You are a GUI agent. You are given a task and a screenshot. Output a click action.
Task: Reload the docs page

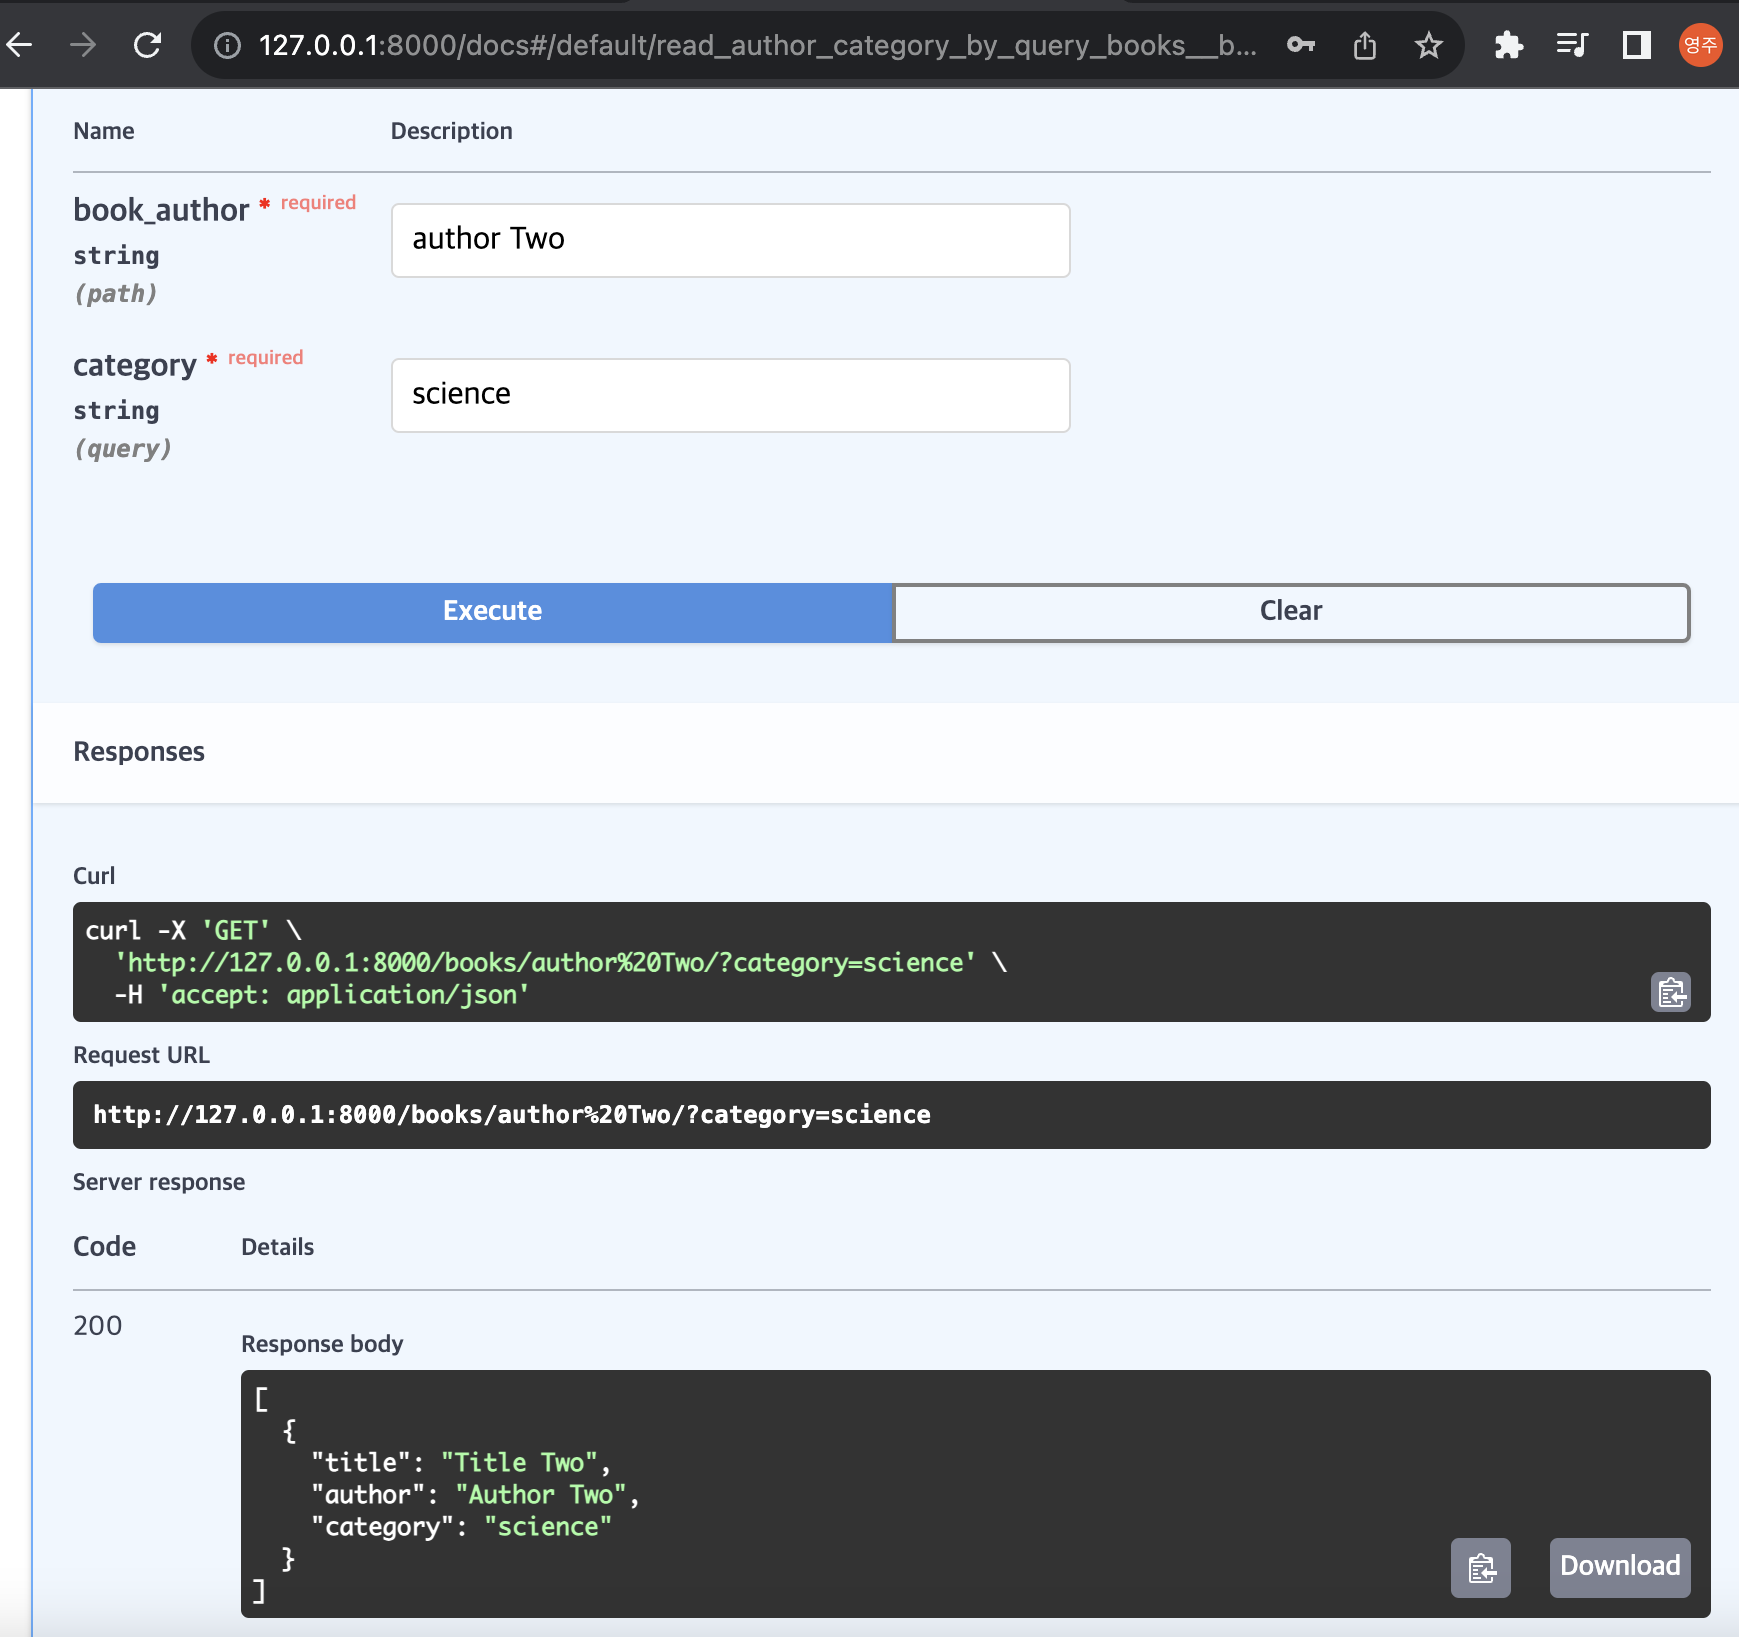tap(148, 45)
